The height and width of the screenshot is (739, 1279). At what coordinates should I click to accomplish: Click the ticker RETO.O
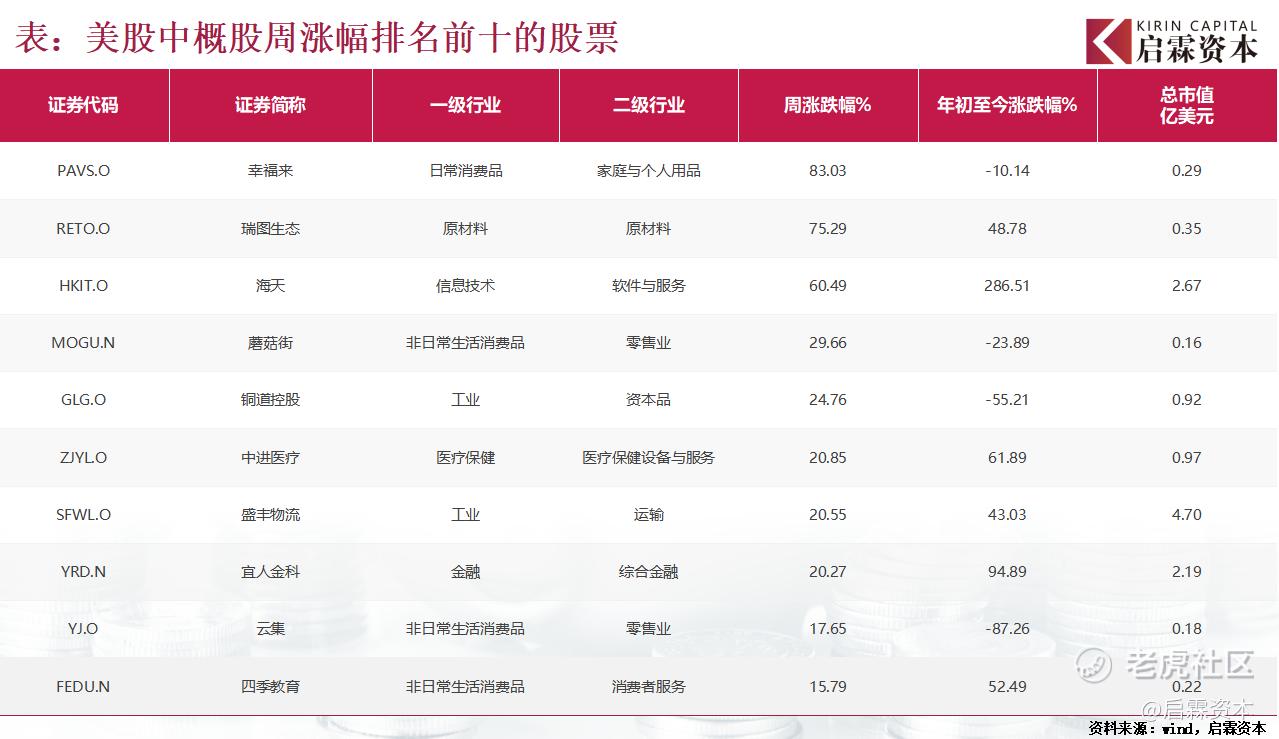coord(83,229)
